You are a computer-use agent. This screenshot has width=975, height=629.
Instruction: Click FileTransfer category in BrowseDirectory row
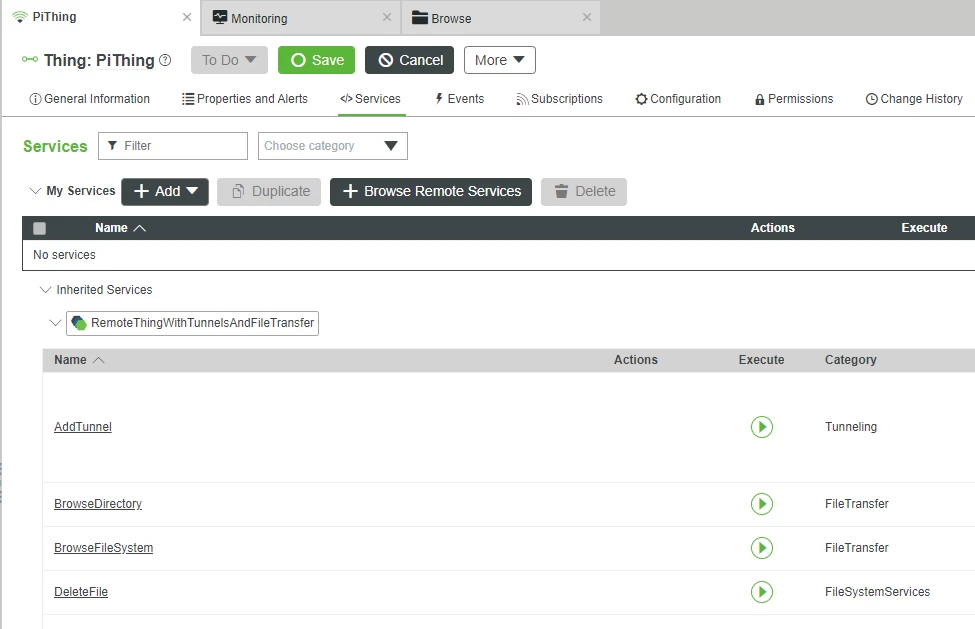(857, 503)
